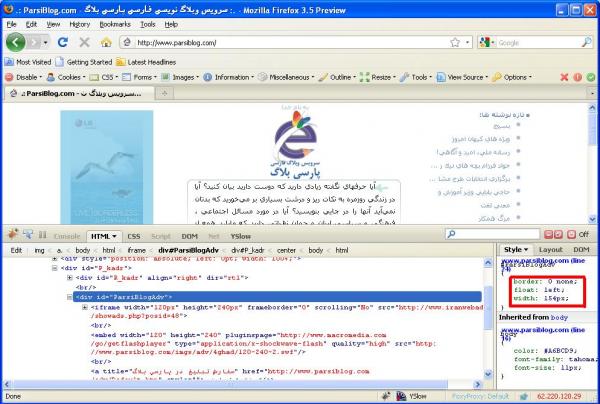Go to Home page via house icon
This screenshot has width=600, height=404.
(106, 42)
